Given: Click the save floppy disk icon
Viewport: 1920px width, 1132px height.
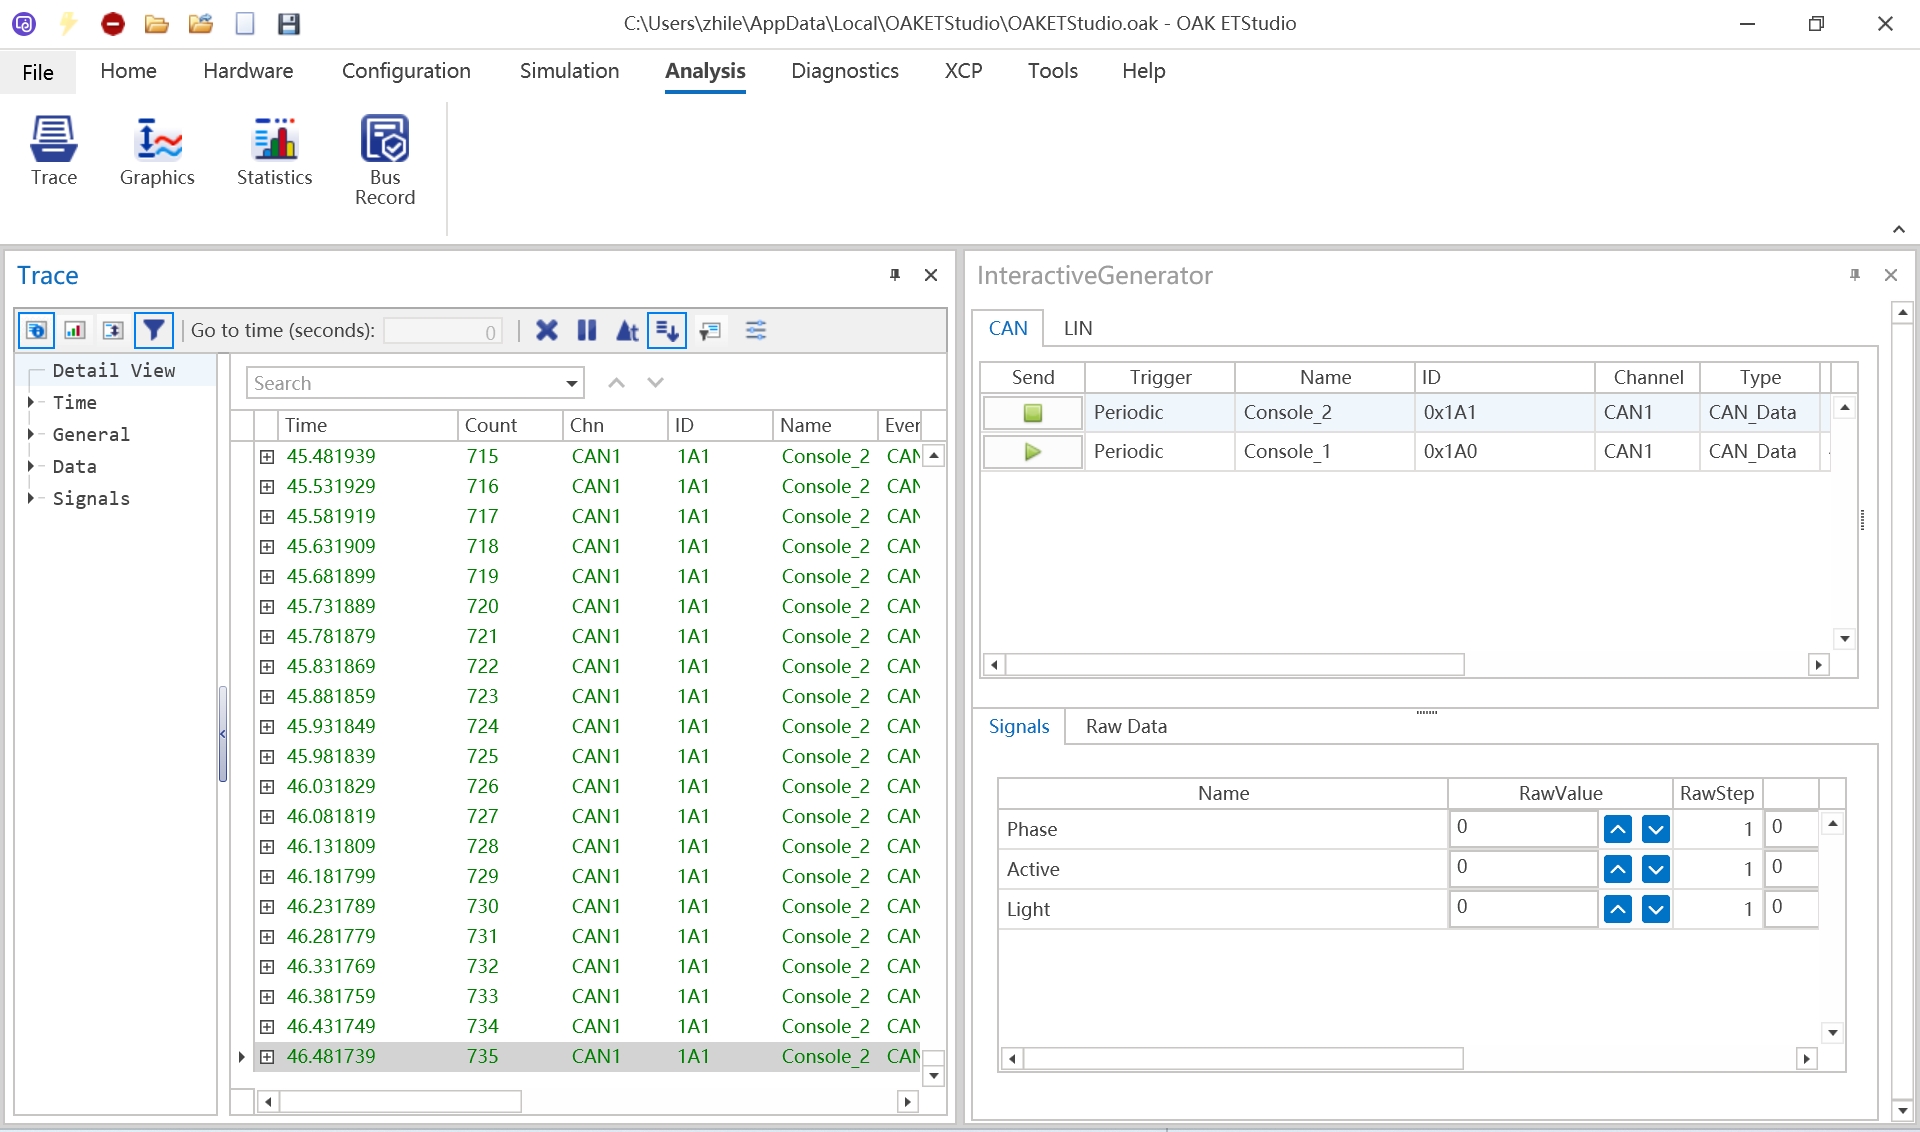Looking at the screenshot, I should click(289, 23).
